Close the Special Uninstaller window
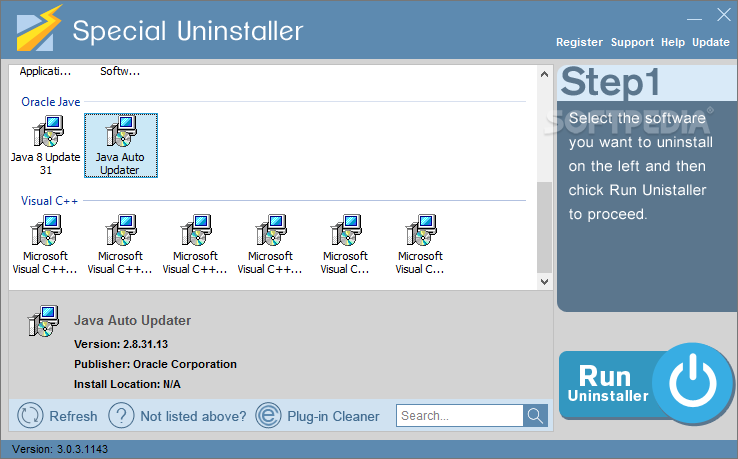The width and height of the screenshot is (738, 459). pos(724,15)
